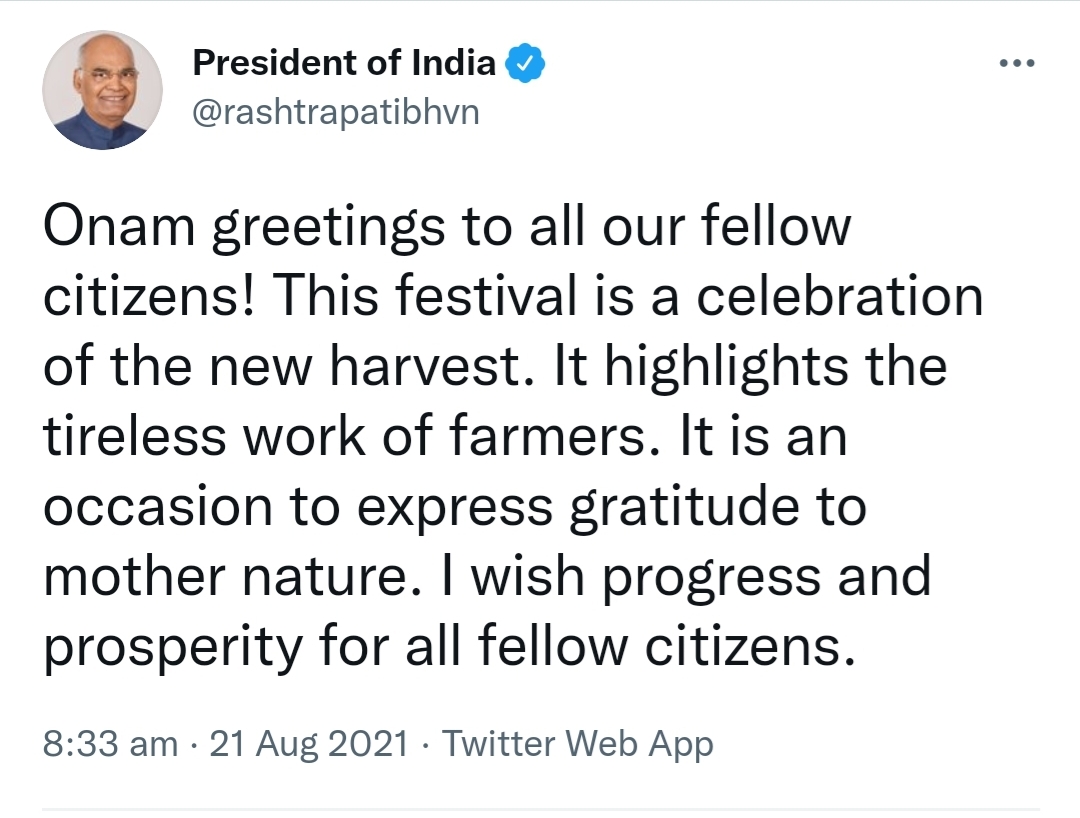
Task: Click the word prosperity in the tweet
Action: [x=173, y=649]
